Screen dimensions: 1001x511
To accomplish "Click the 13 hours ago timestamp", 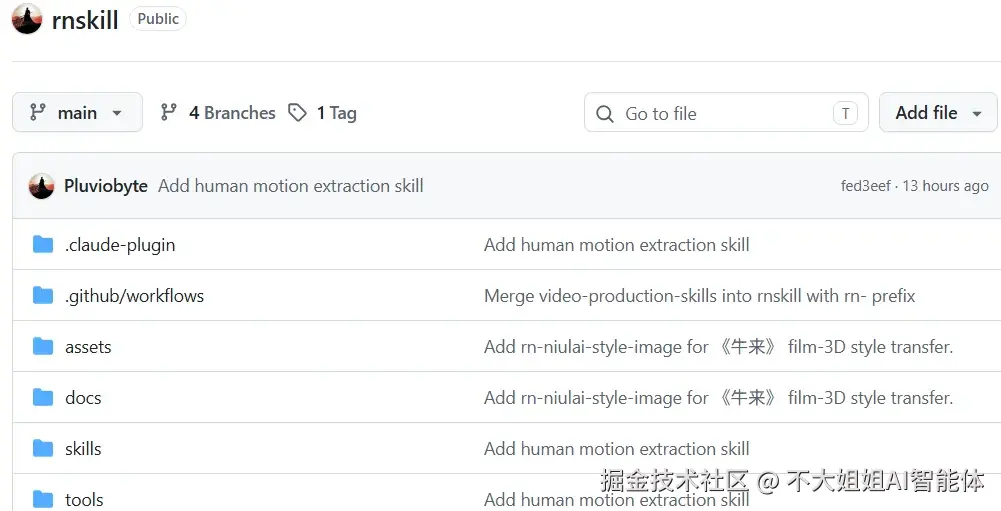I will click(945, 186).
